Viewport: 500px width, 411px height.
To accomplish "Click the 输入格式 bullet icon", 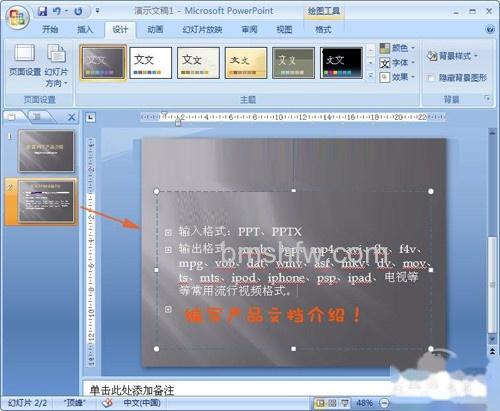I will (168, 232).
